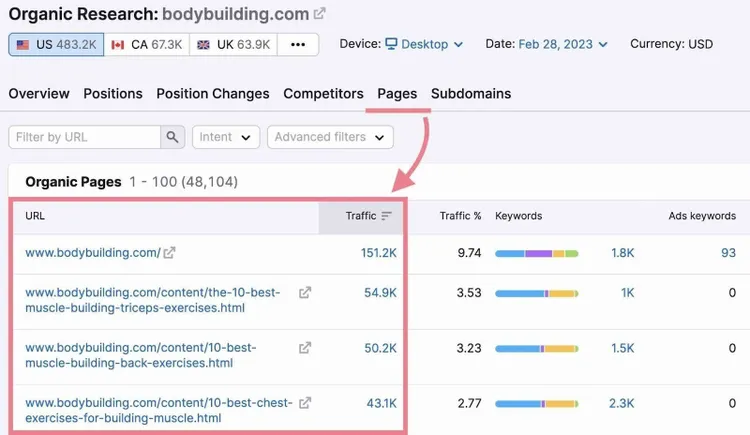The height and width of the screenshot is (435, 750).
Task: Open bodybuilding.com external link icon in title
Action: click(320, 13)
